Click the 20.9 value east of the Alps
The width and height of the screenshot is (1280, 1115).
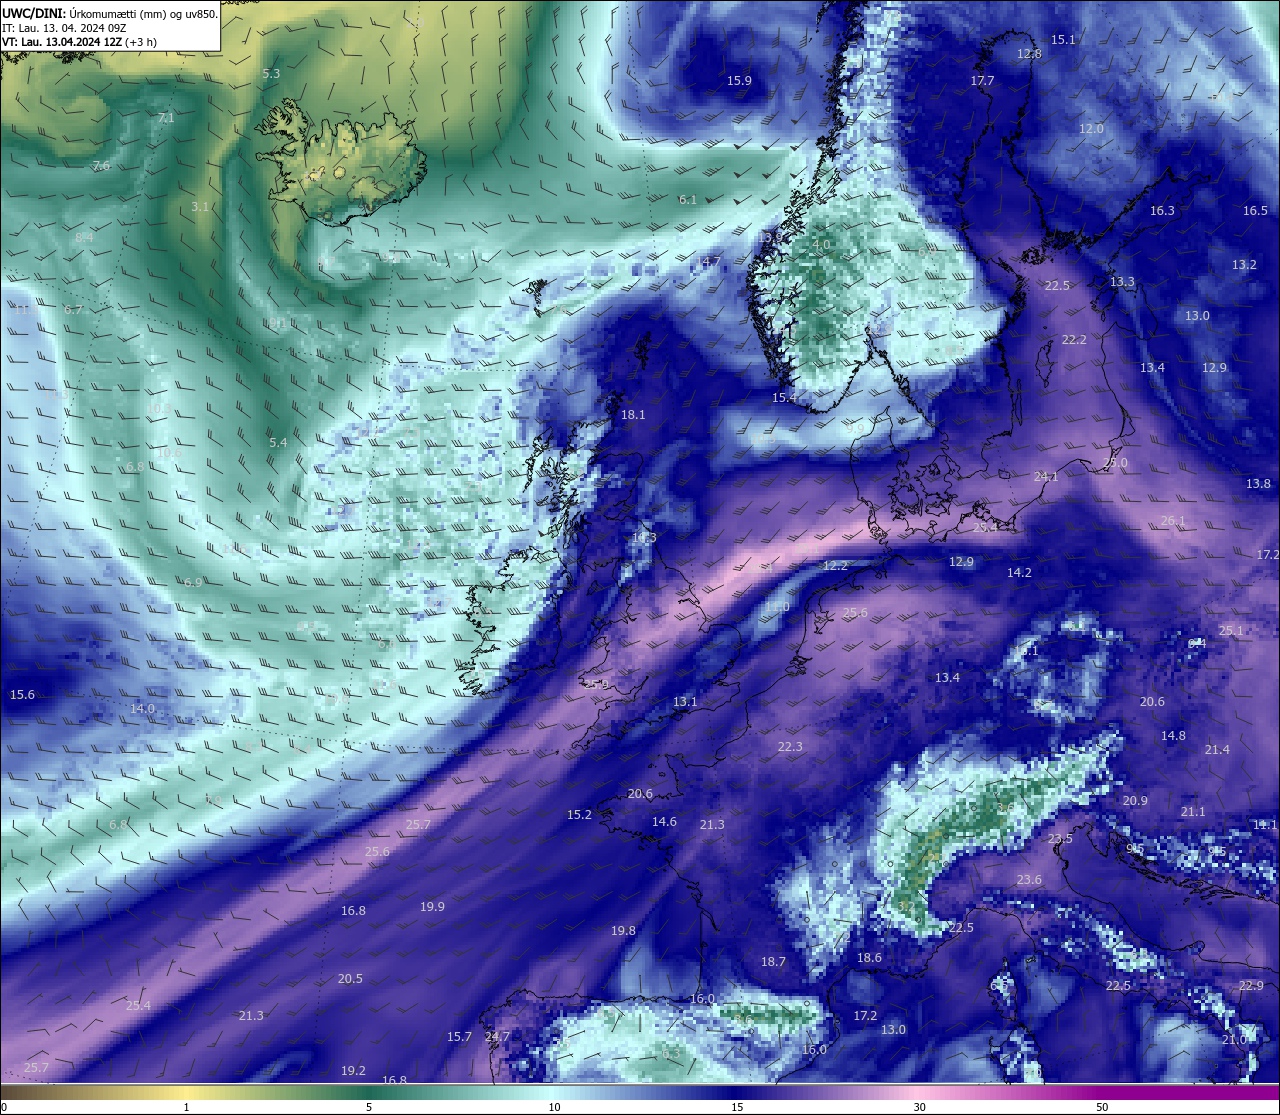pyautogui.click(x=1135, y=801)
